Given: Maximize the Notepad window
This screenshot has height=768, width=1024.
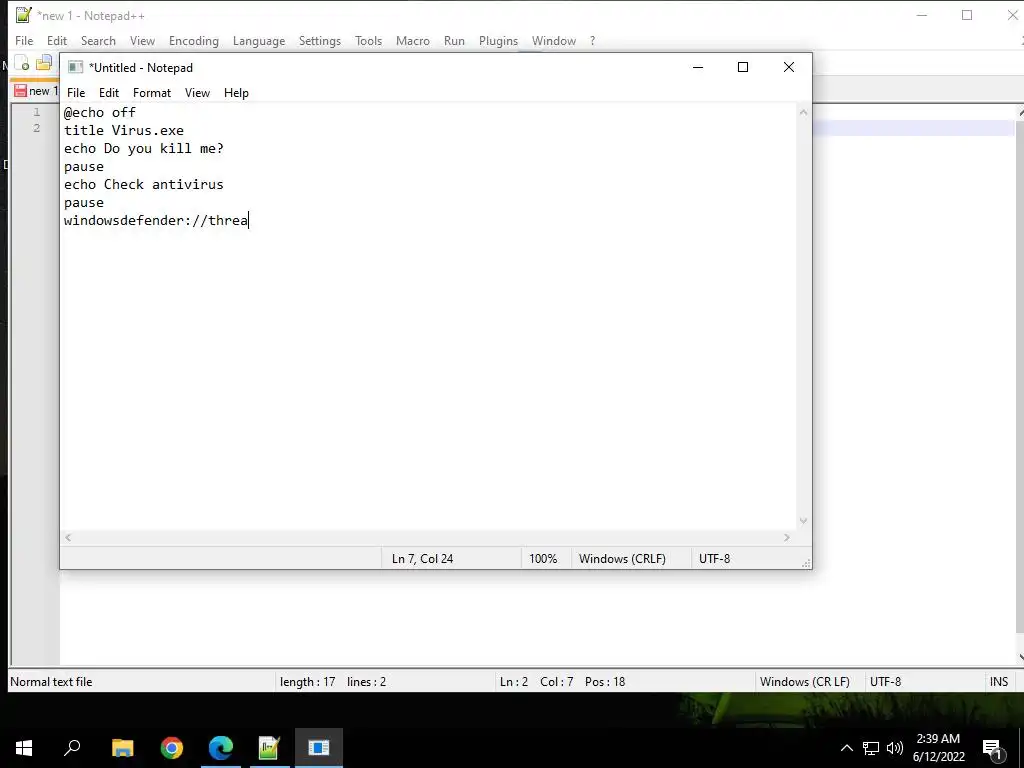Looking at the screenshot, I should click(743, 67).
